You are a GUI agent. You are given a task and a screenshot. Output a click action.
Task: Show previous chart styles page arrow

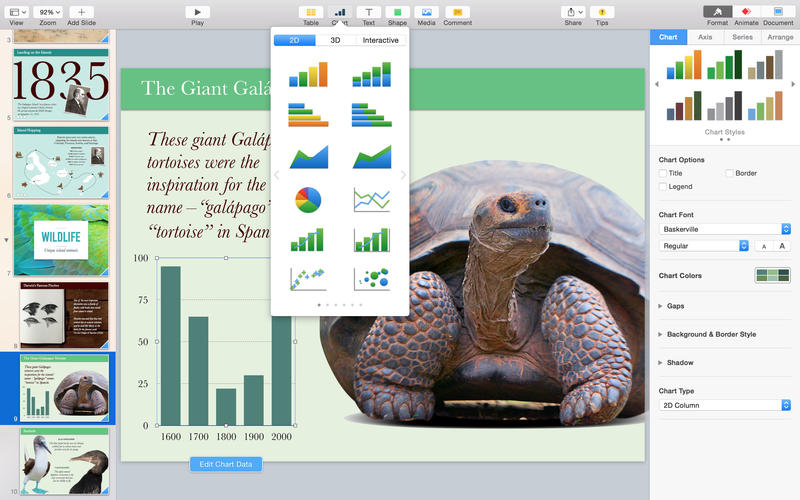point(657,84)
